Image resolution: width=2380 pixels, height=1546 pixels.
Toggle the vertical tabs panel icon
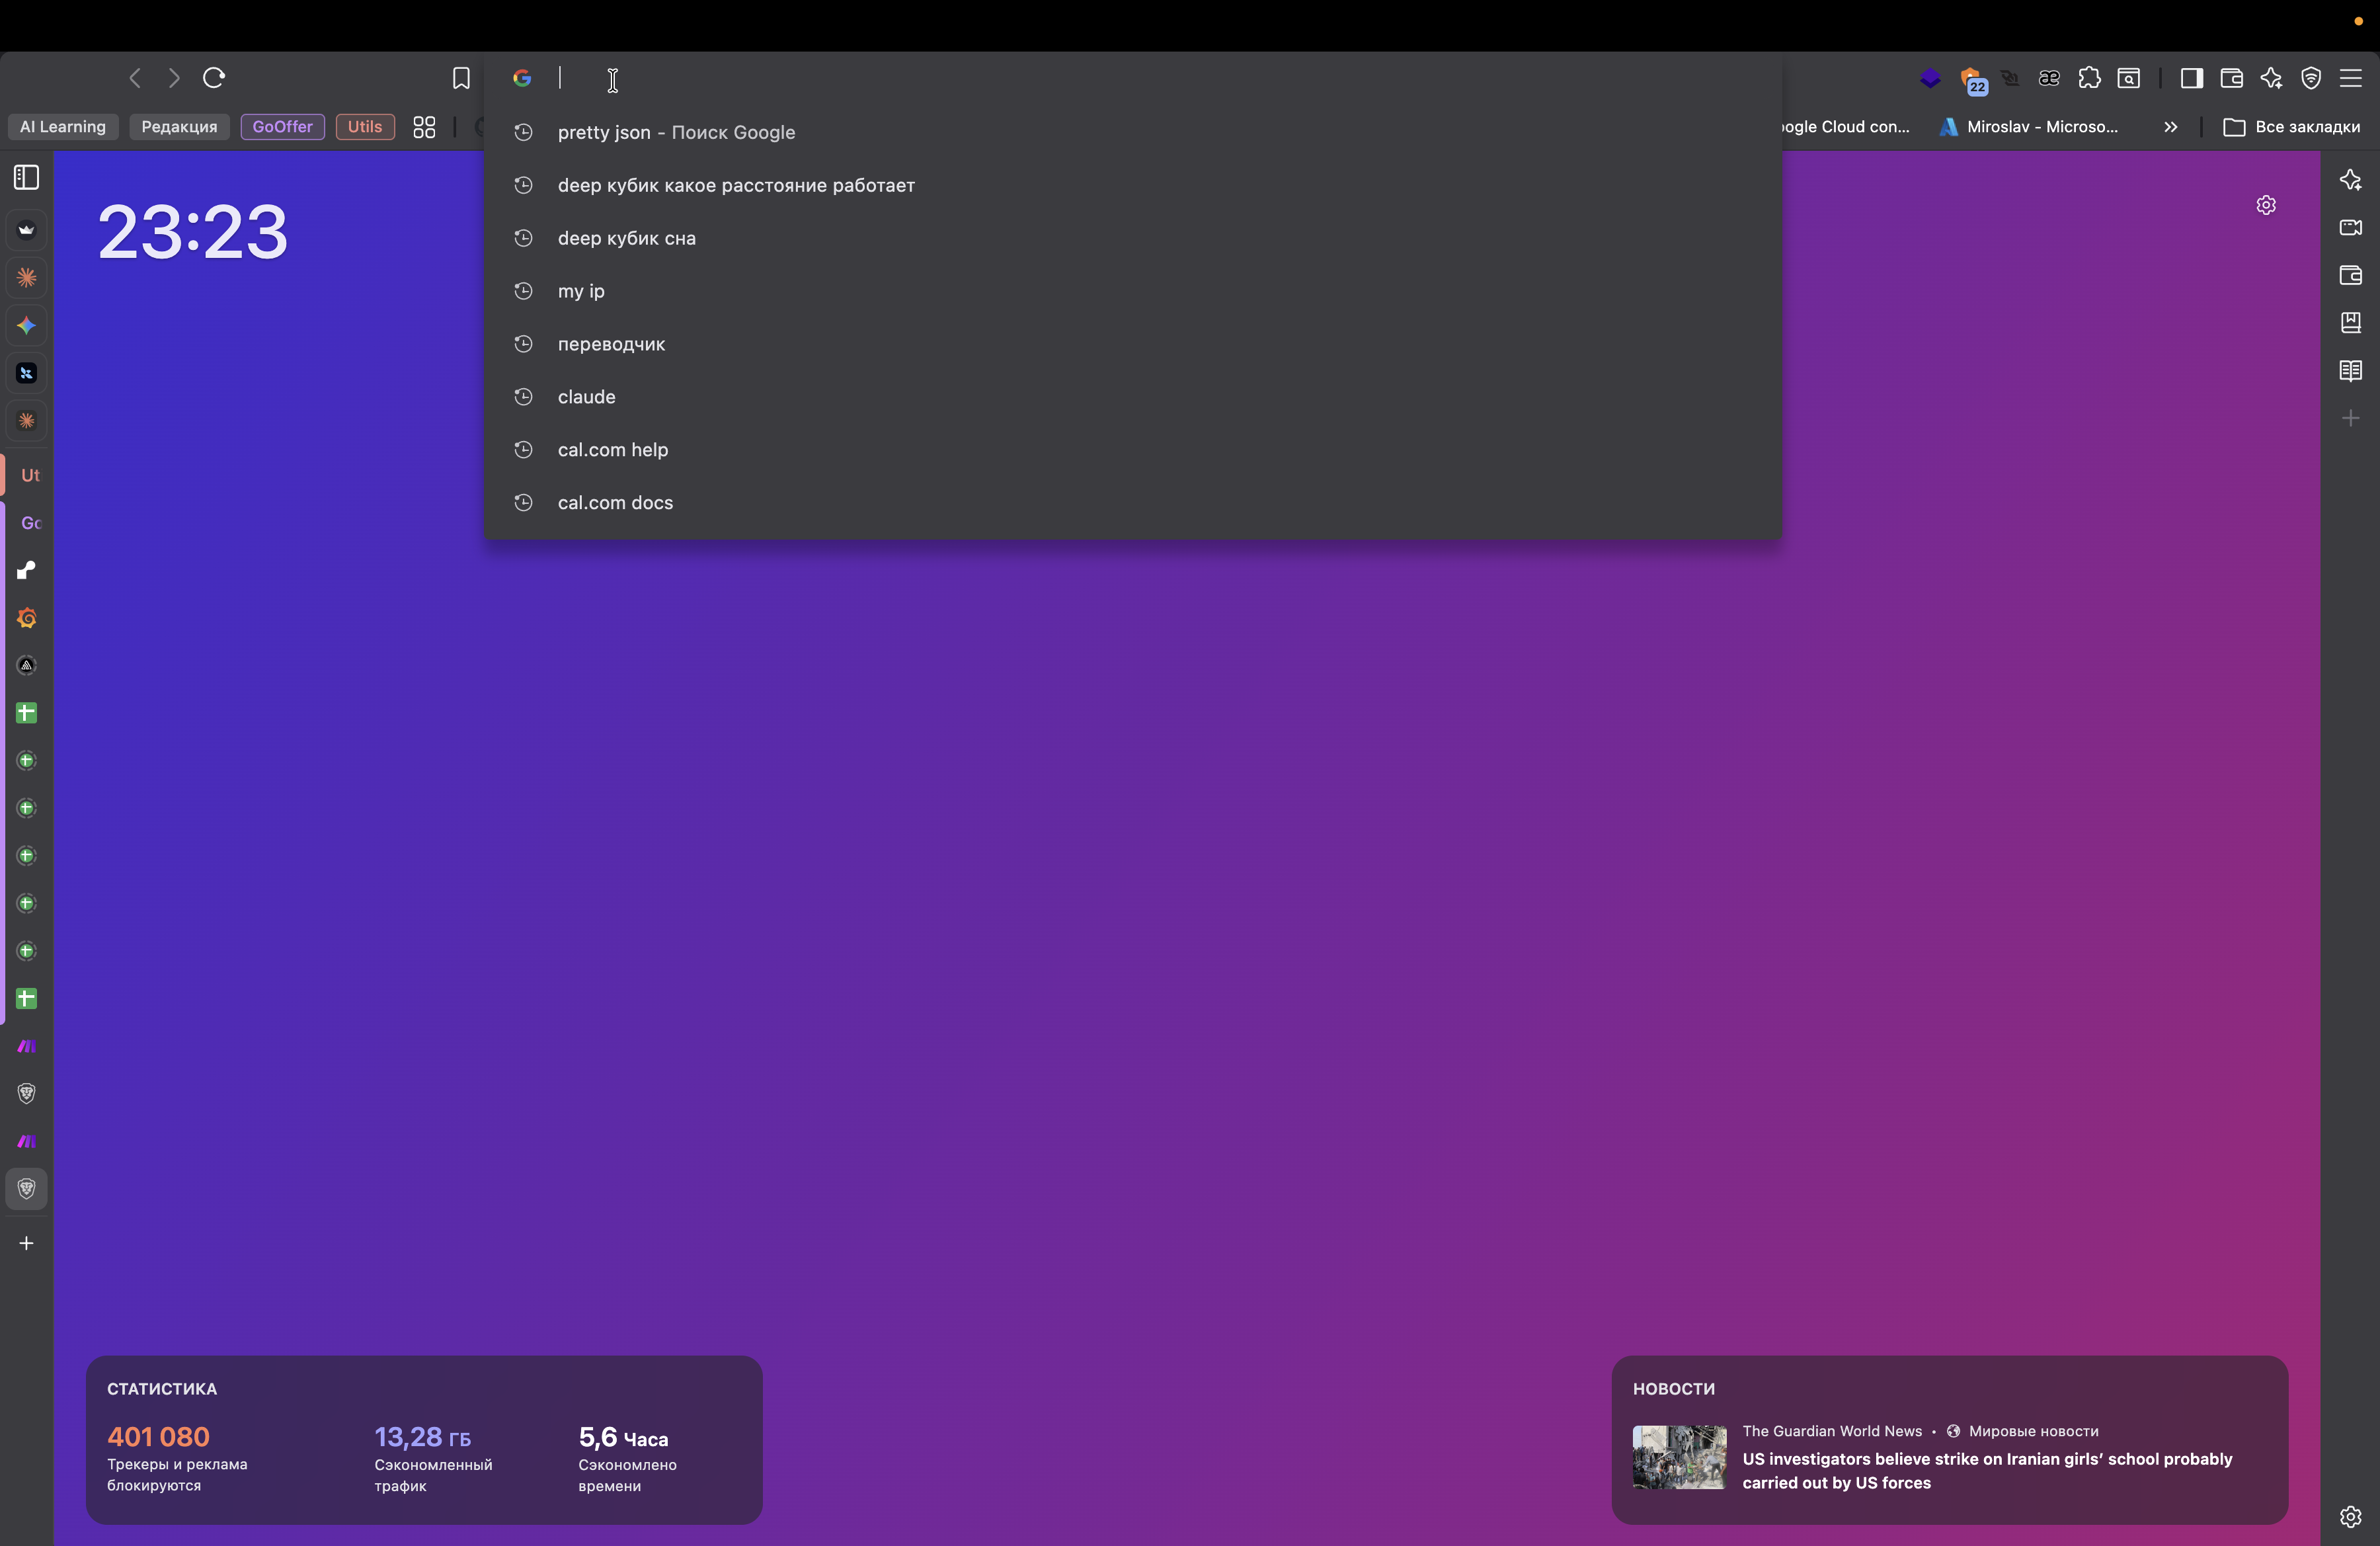click(27, 178)
